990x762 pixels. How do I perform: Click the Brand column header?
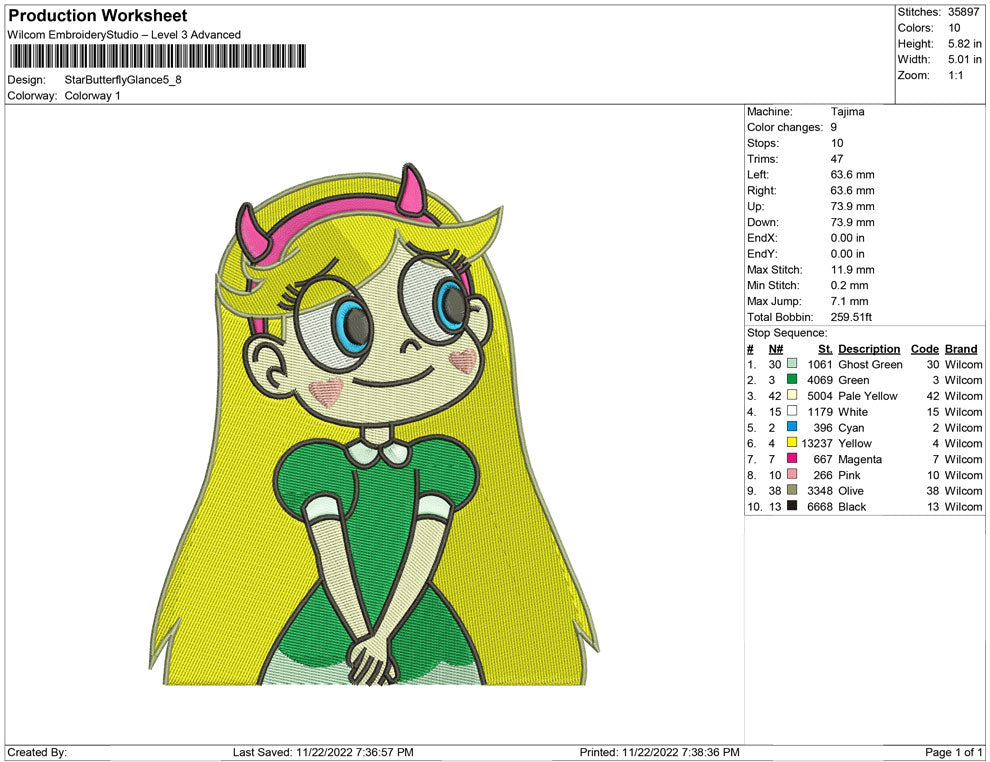[x=961, y=349]
